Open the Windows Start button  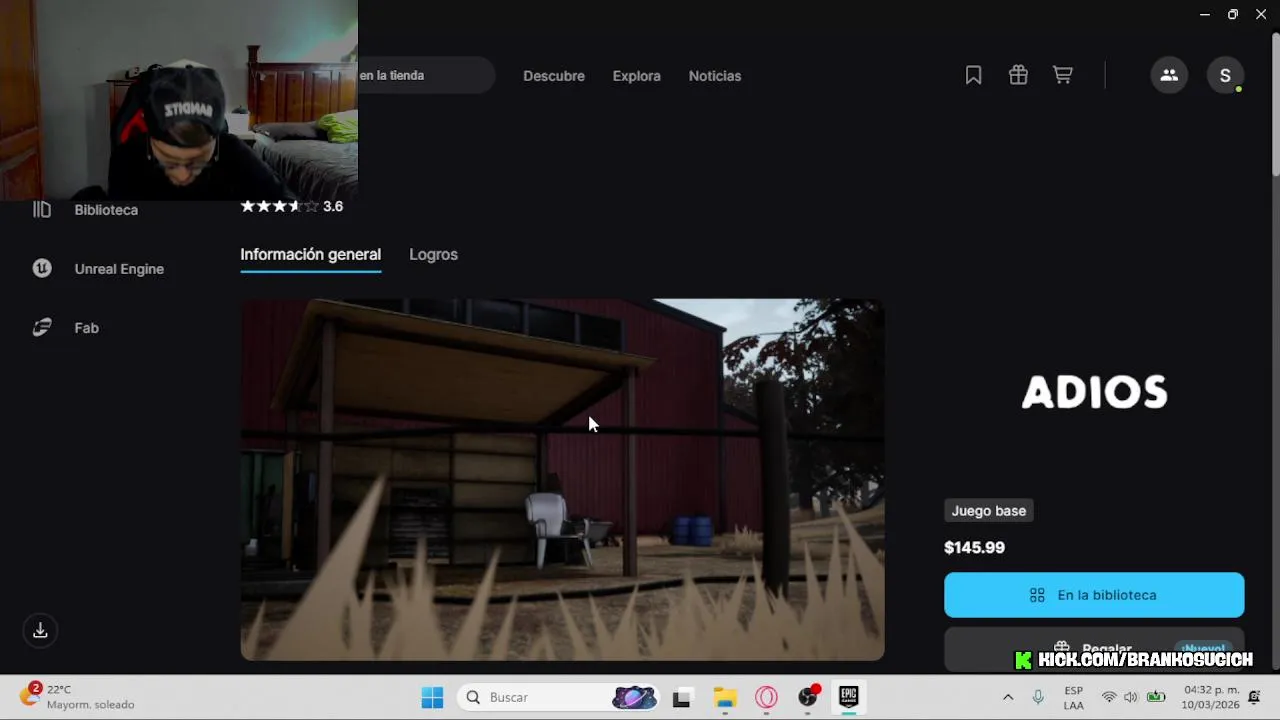pos(432,697)
